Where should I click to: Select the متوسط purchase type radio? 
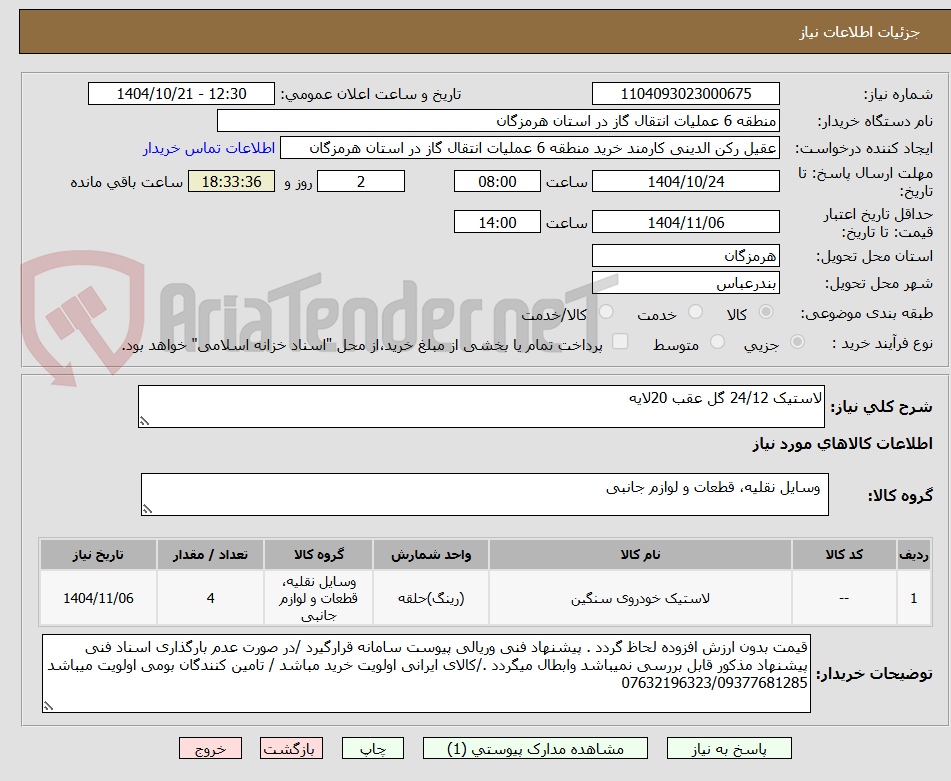717,342
